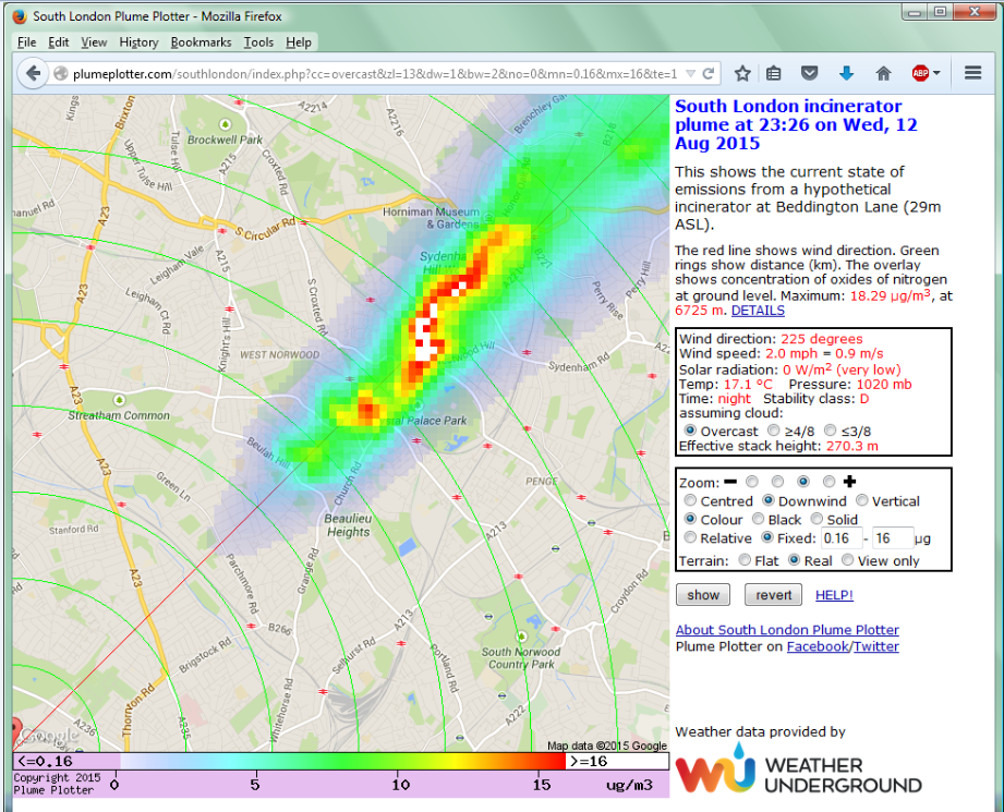Select Solid overlay style
The width and height of the screenshot is (1004, 812).
point(816,519)
